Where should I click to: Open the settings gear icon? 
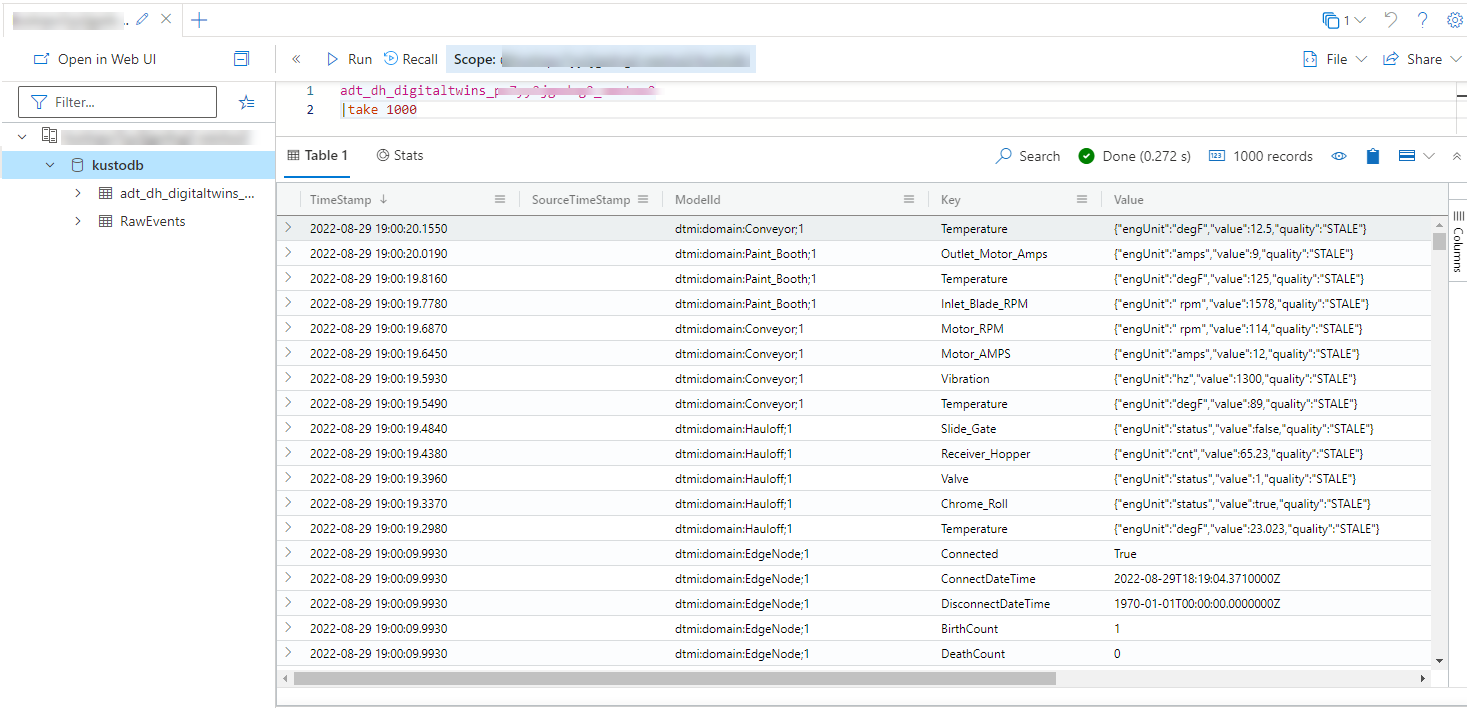[x=1455, y=20]
